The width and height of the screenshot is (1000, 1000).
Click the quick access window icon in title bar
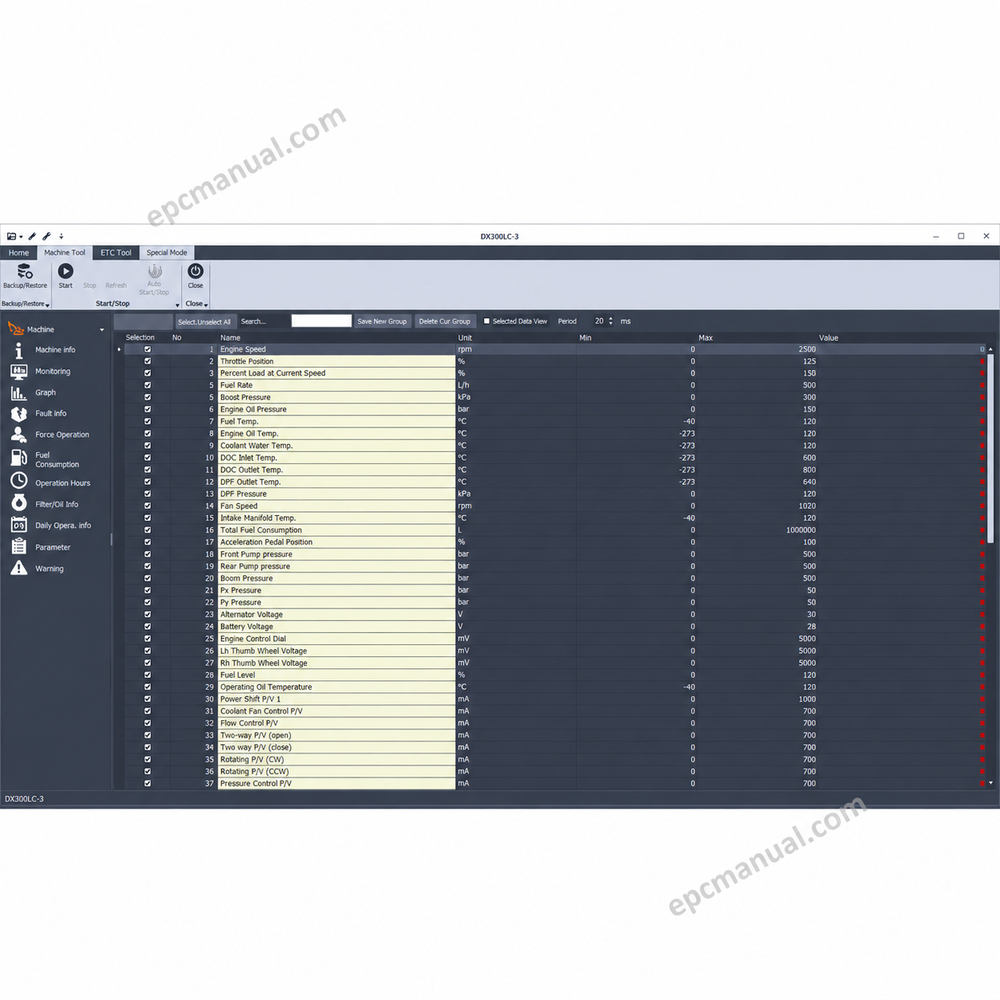11,237
